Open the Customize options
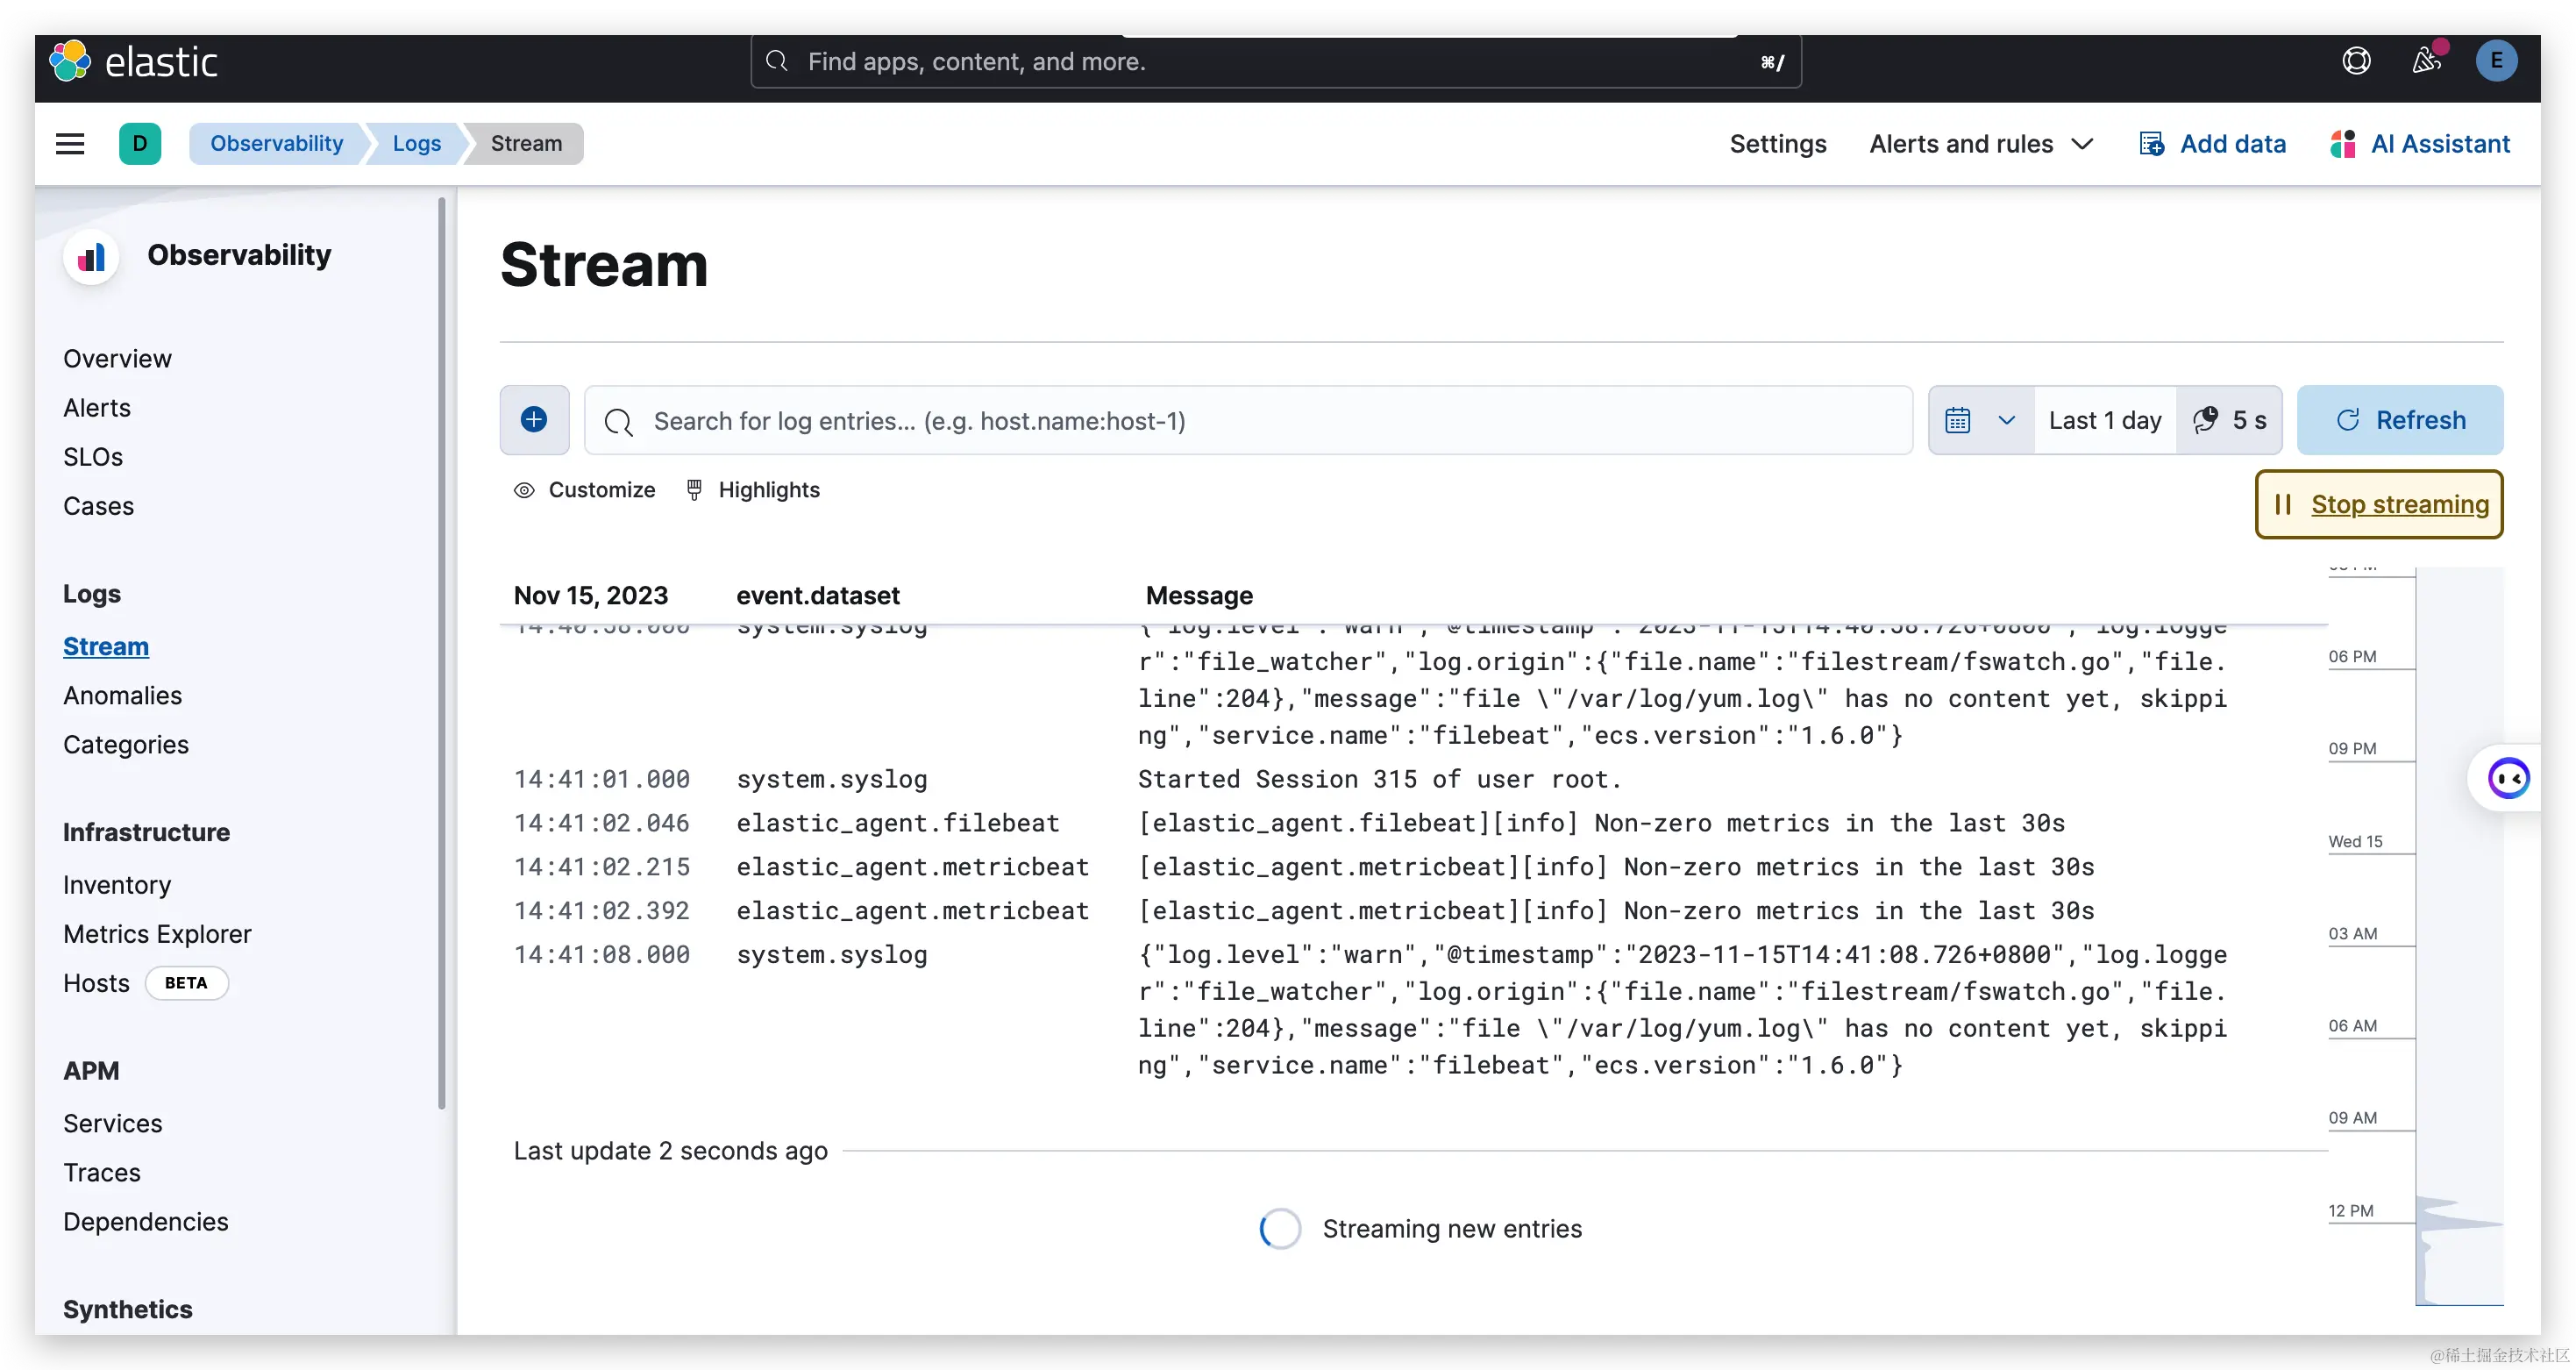 click(x=584, y=490)
